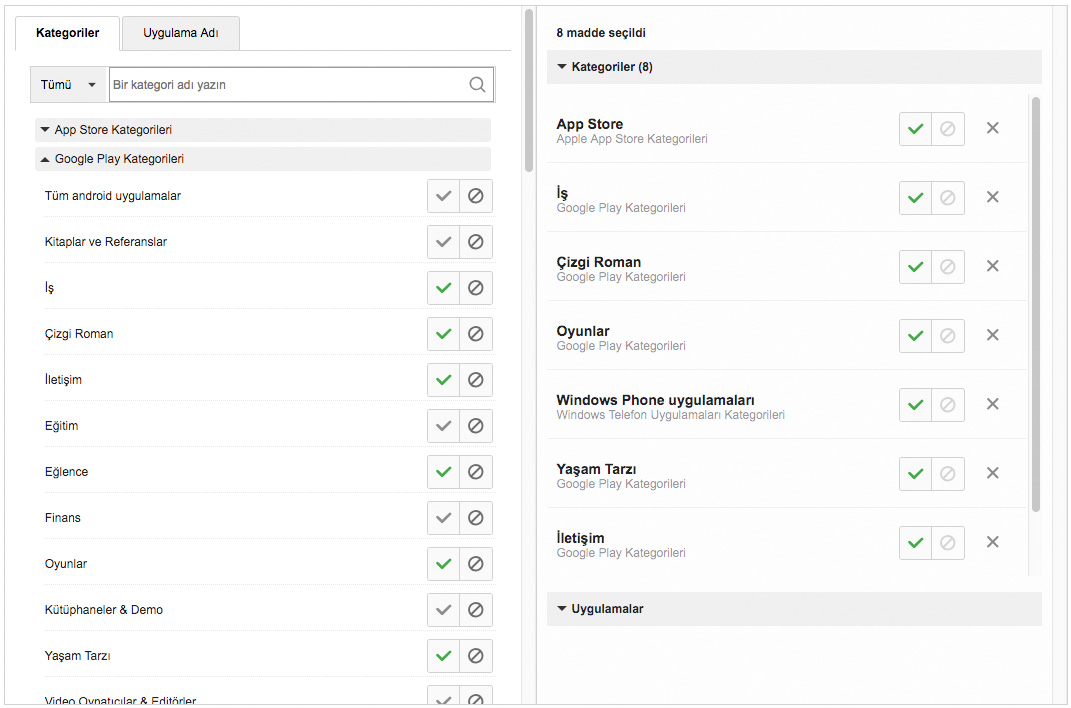Open the Tümü filter dropdown
Viewport: 1071px width, 708px height.
(x=68, y=85)
